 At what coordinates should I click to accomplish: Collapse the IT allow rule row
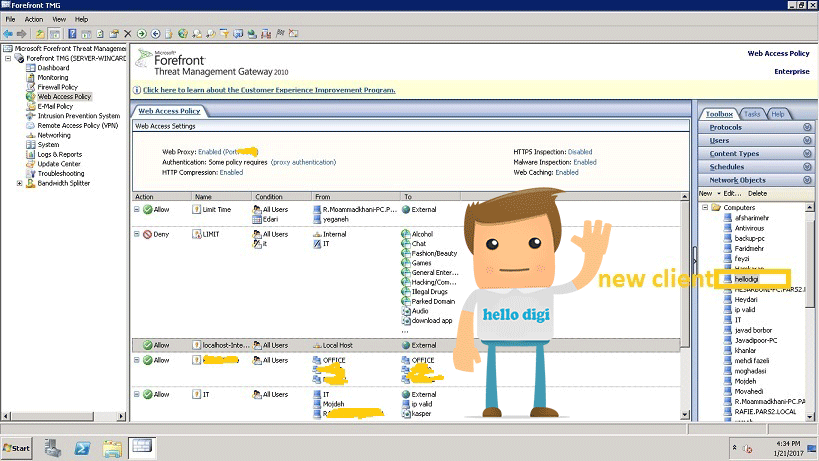pyautogui.click(x=136, y=395)
